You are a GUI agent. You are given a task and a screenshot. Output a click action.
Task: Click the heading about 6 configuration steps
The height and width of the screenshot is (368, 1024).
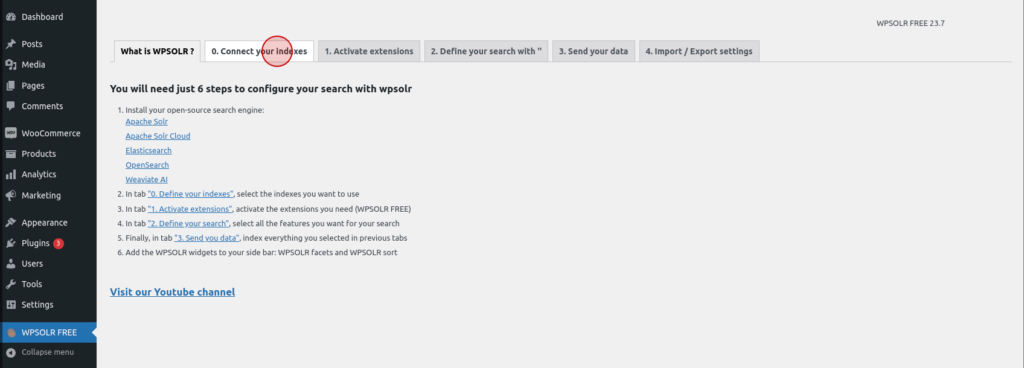pos(261,89)
